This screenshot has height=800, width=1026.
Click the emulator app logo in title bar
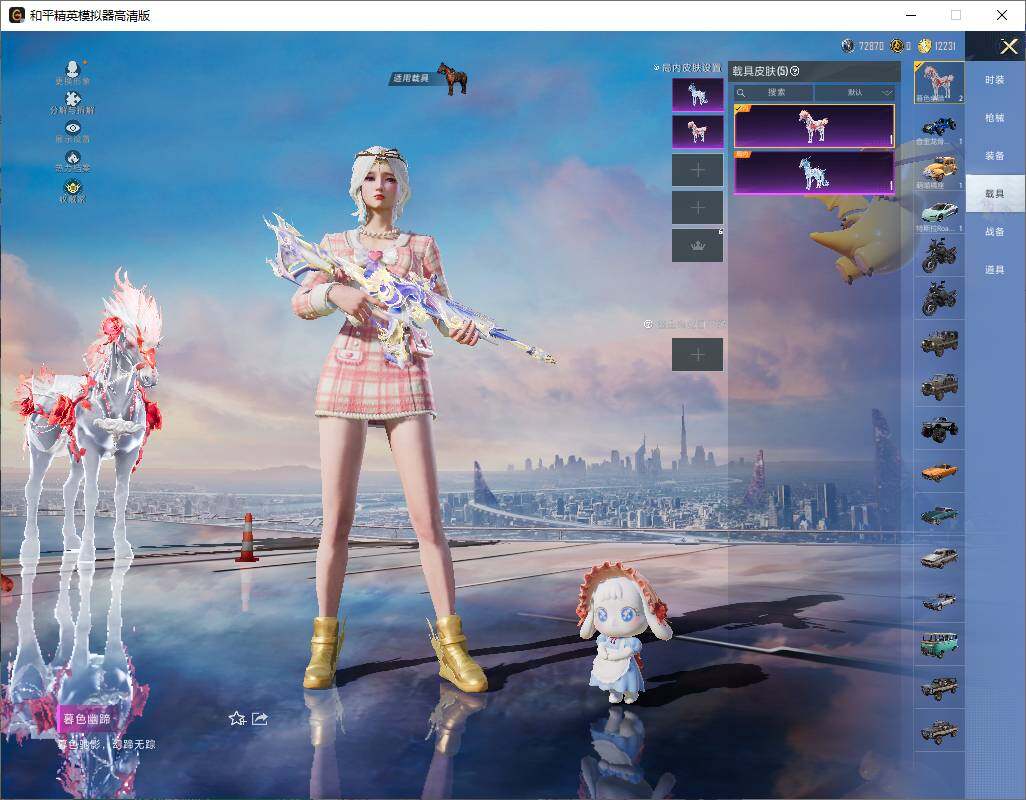(x=16, y=15)
